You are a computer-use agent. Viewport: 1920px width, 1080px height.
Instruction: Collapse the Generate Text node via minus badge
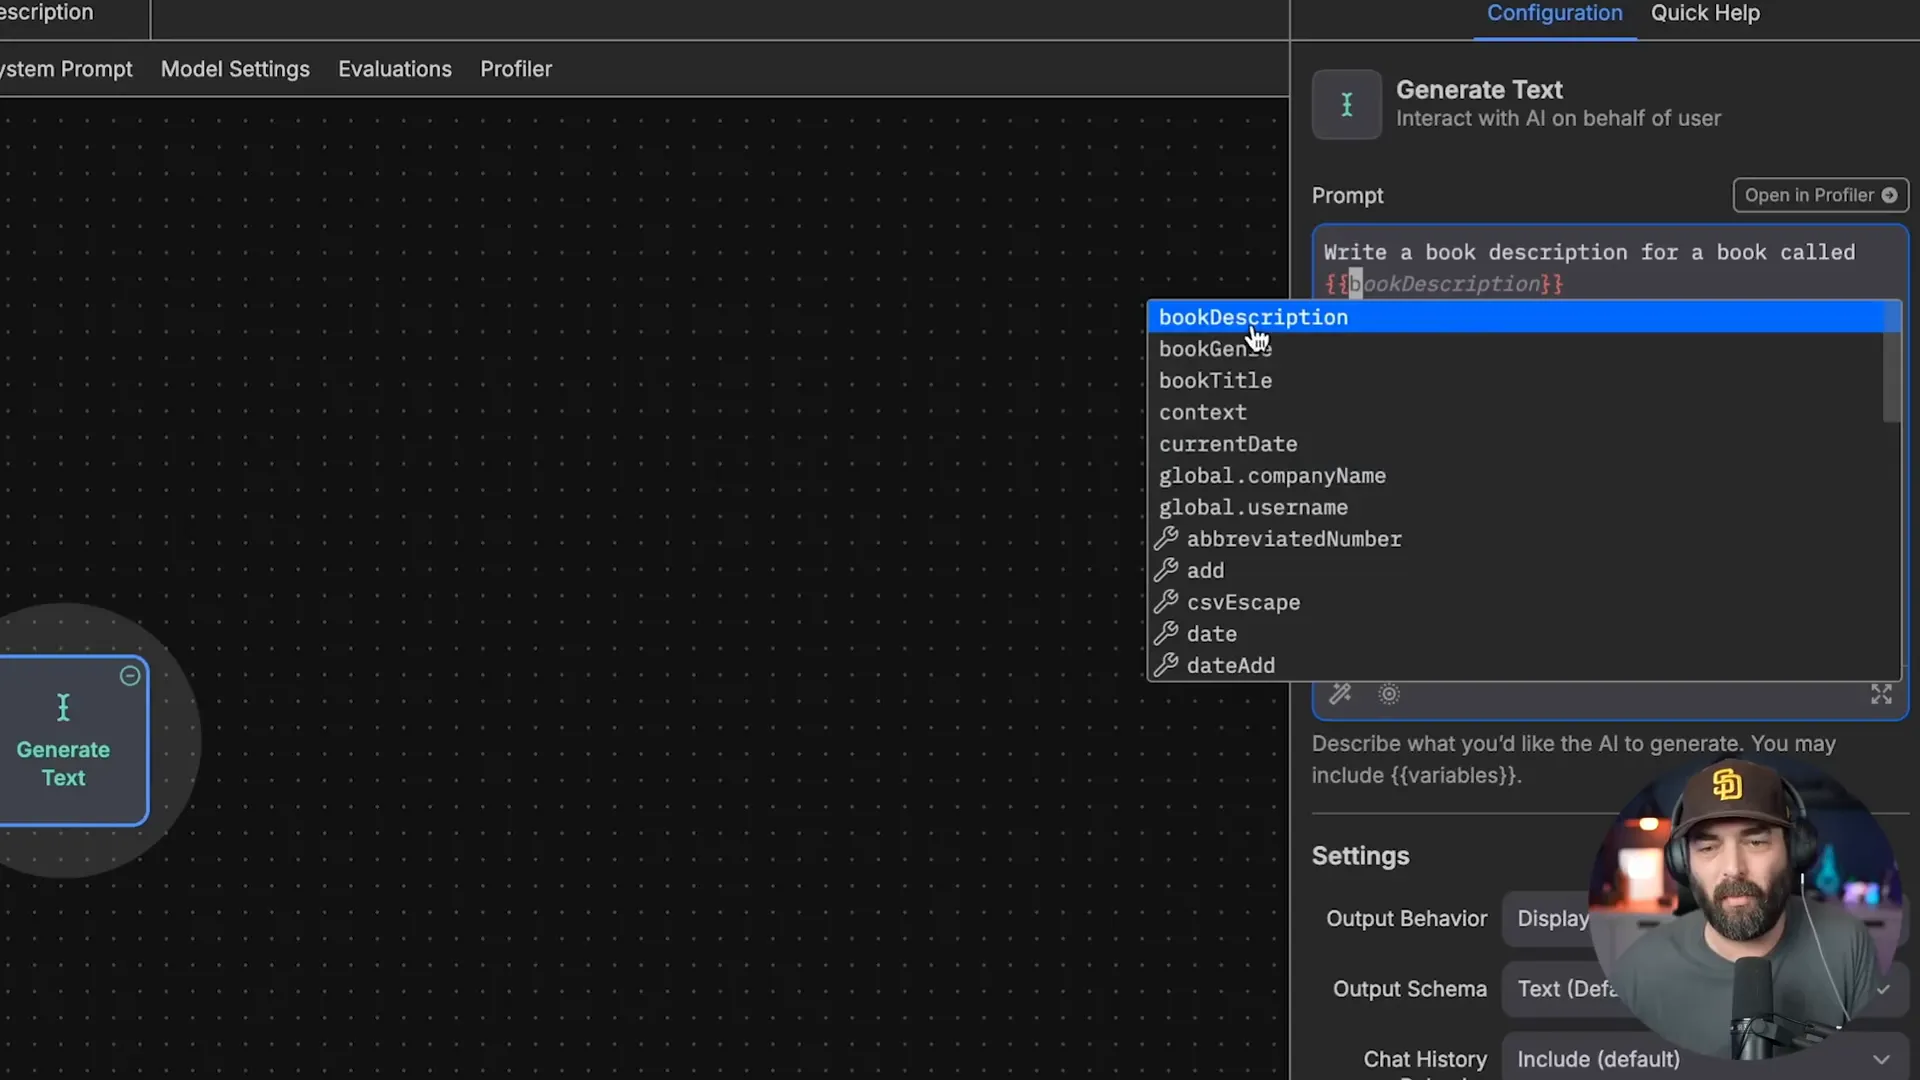(x=129, y=676)
